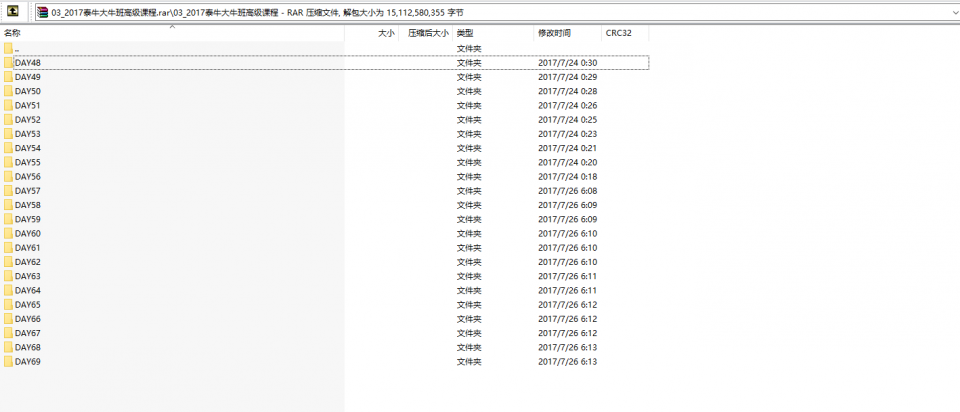Select the DAY61 folder icon
Image resolution: width=960 pixels, height=412 pixels.
tap(8, 248)
